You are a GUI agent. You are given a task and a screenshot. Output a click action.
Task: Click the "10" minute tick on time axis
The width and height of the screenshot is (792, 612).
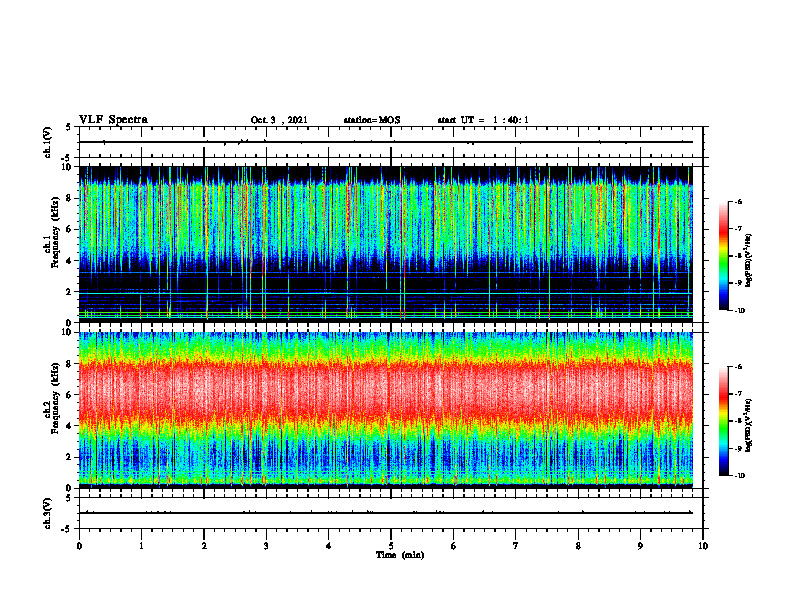pos(703,546)
